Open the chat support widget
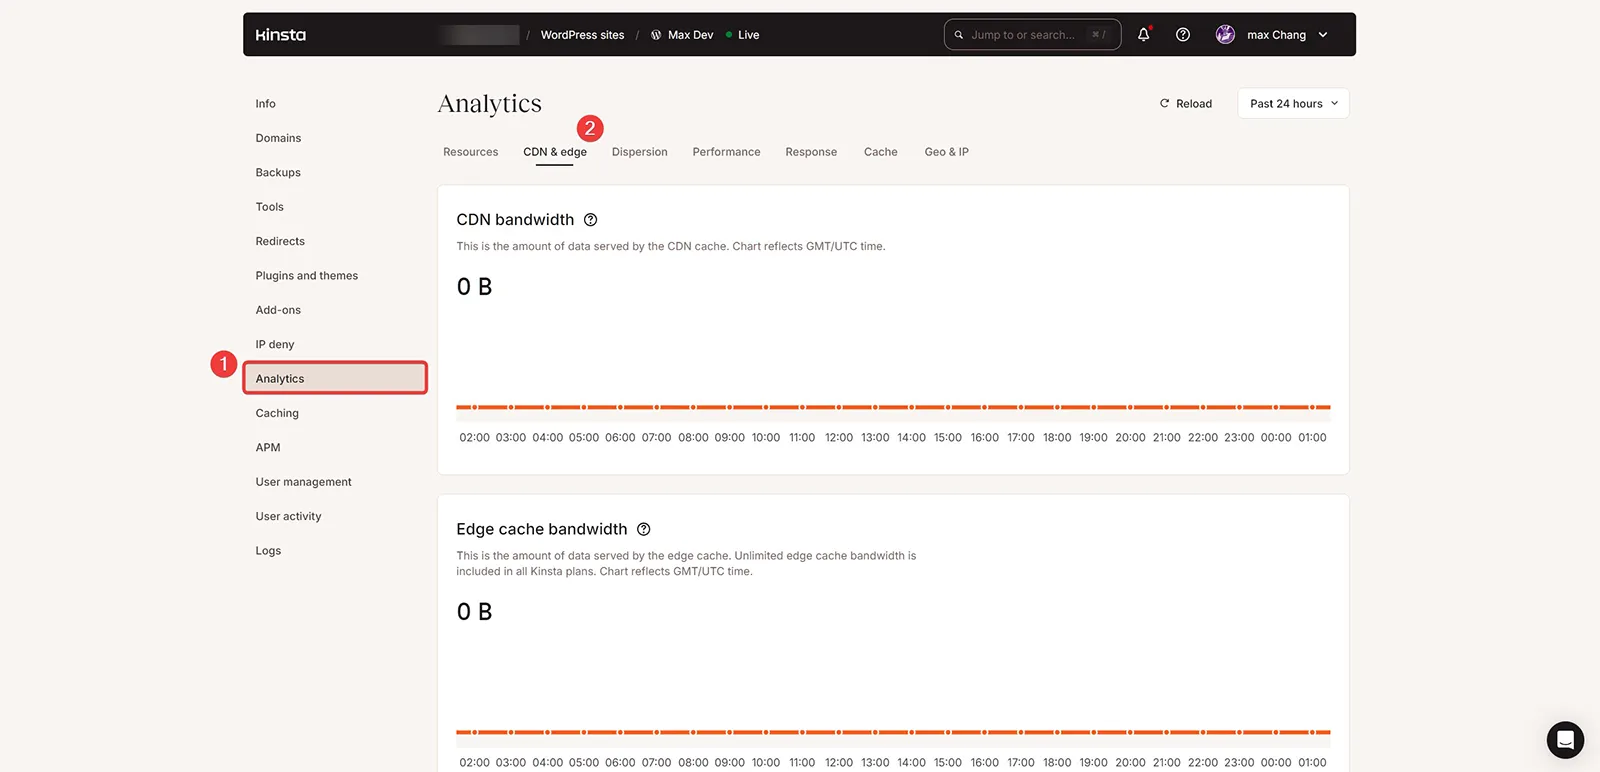1600x772 pixels. click(1565, 740)
